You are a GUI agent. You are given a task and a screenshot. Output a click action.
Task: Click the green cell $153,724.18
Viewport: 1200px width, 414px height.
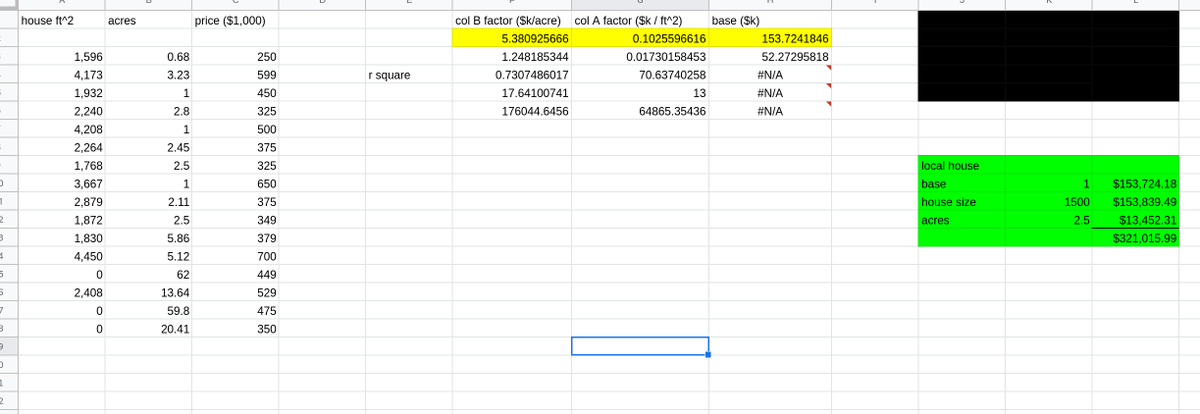pos(1135,184)
